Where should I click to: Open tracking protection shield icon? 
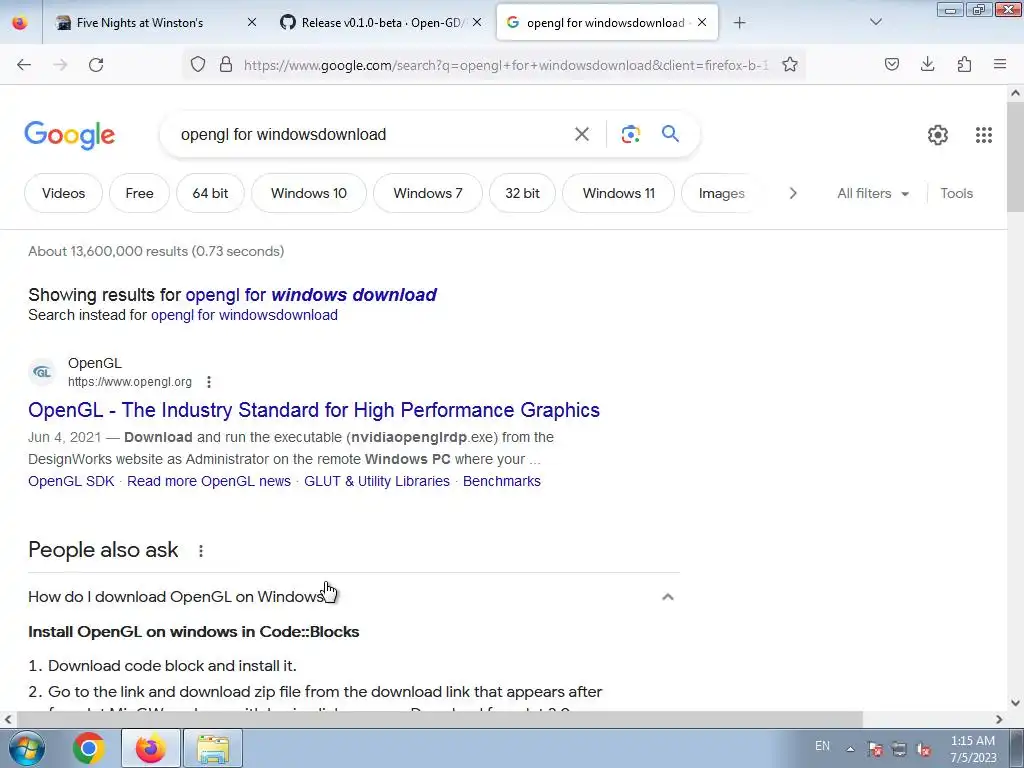coord(198,64)
